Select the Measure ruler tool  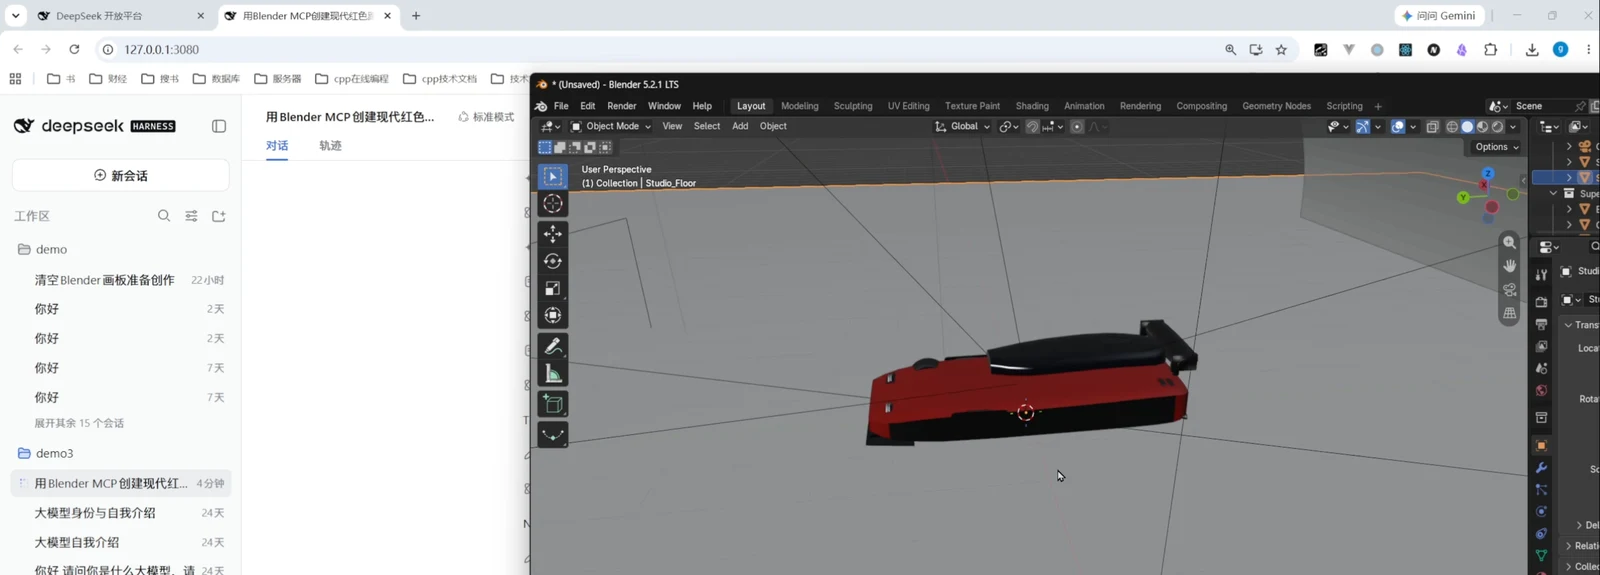553,374
